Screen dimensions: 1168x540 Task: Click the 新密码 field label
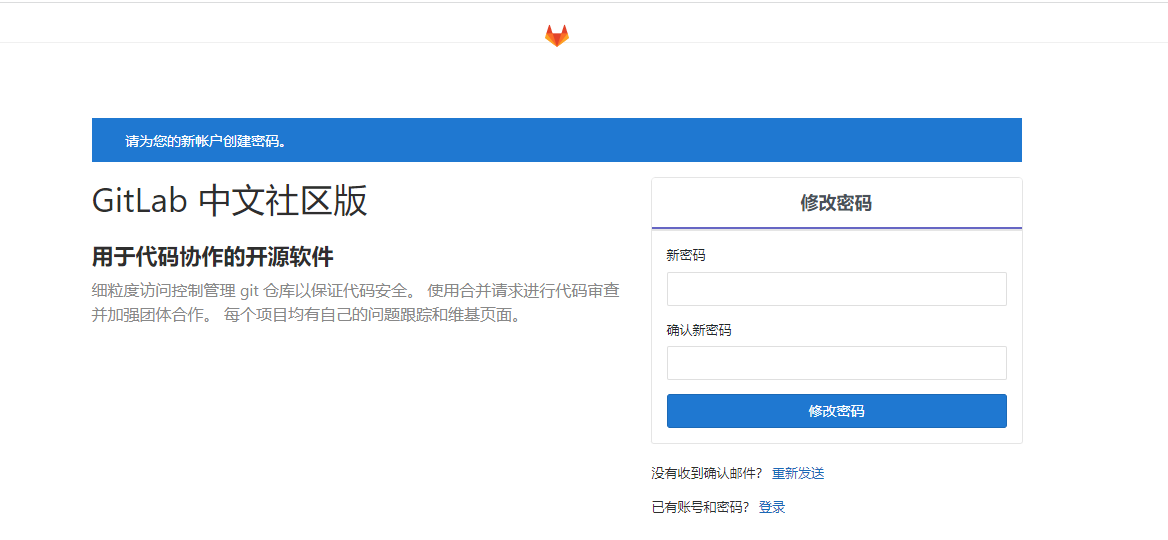pyautogui.click(x=686, y=255)
